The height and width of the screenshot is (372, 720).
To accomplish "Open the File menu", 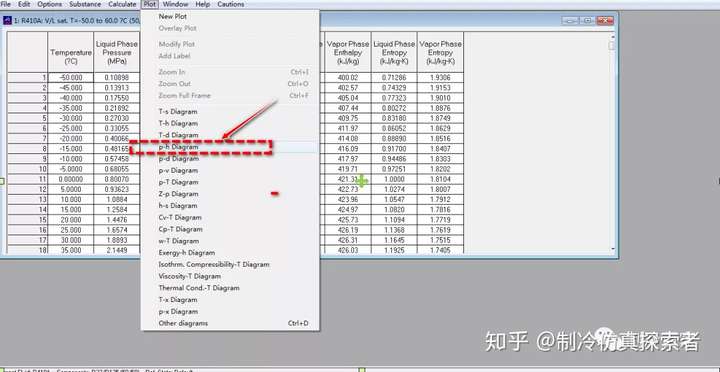I will point(6,4).
